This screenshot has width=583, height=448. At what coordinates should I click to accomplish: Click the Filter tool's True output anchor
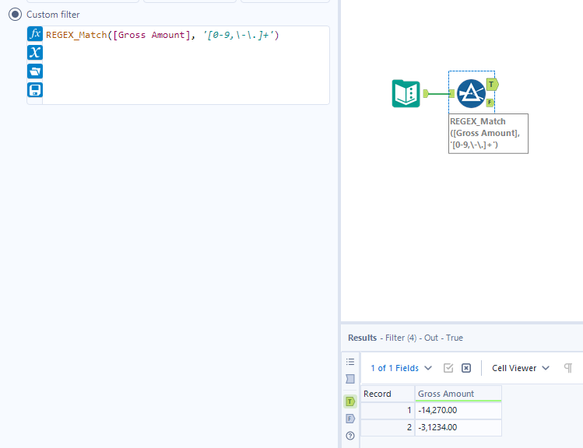pyautogui.click(x=492, y=84)
